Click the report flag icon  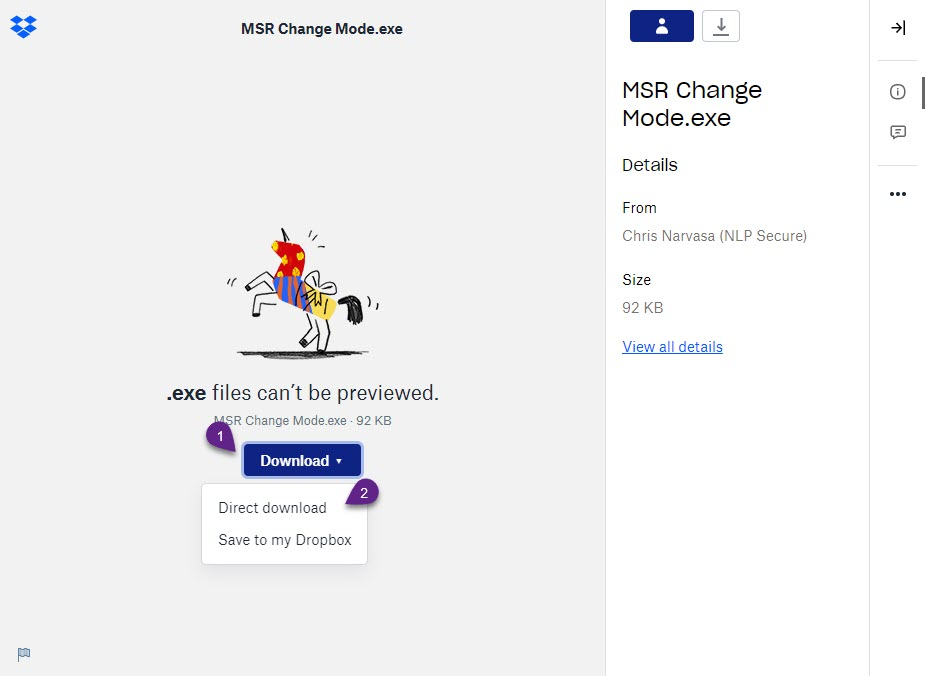click(24, 654)
